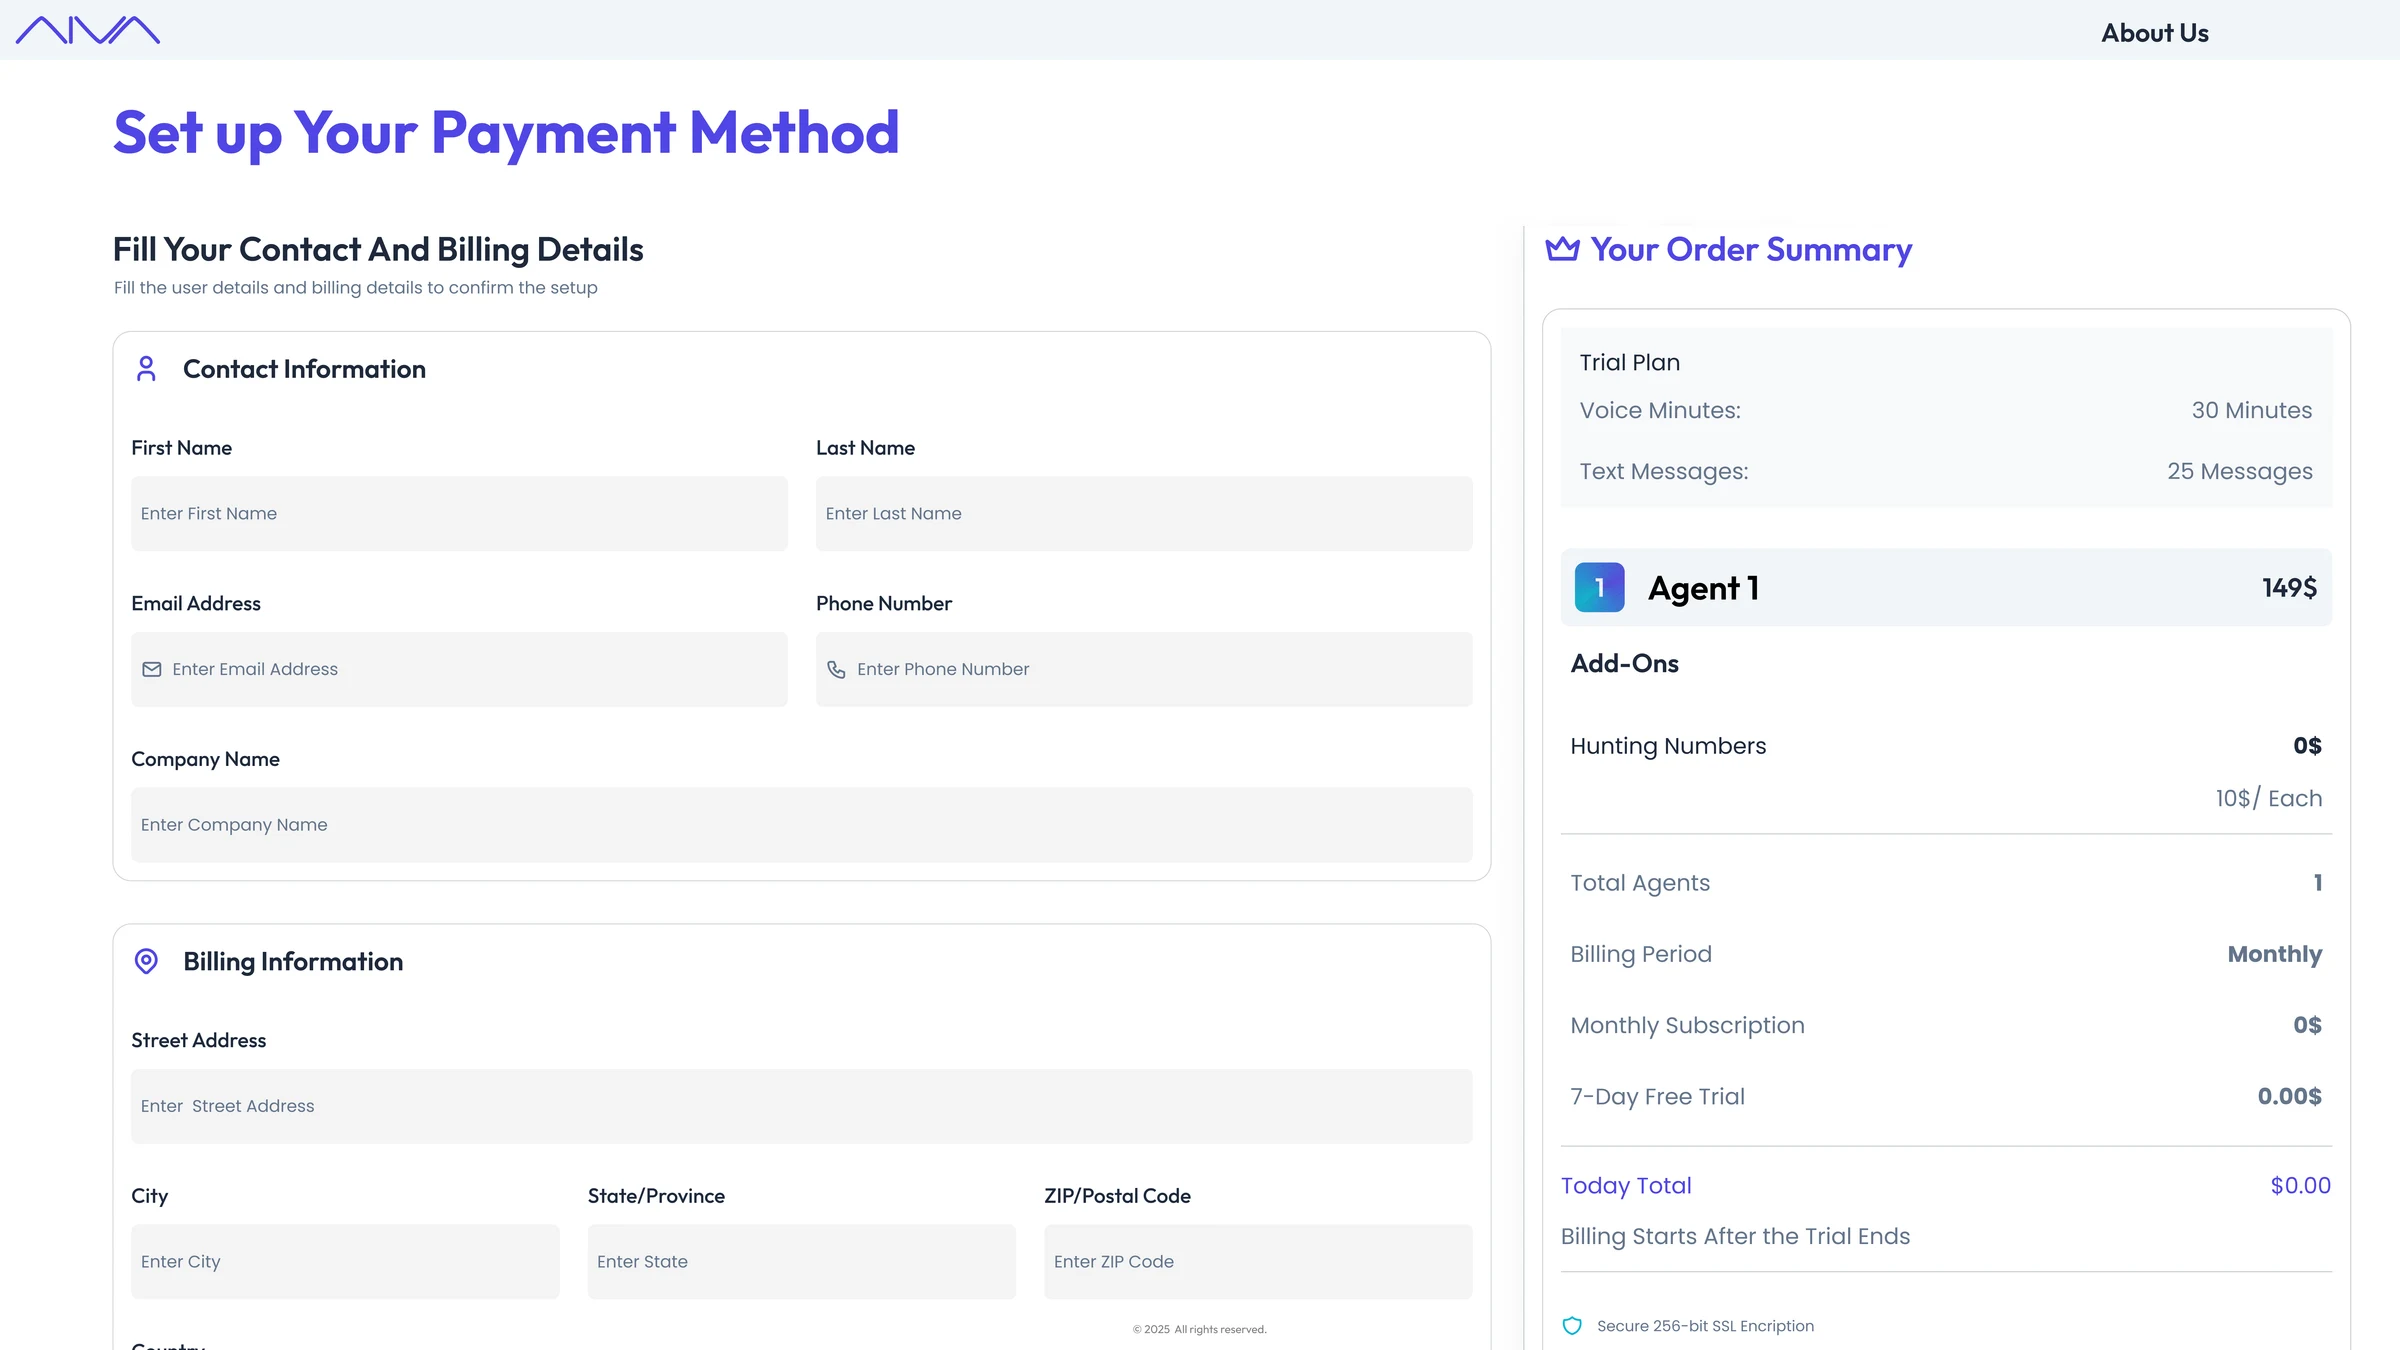Click the 'Monthly Subscription' label
Viewport: 2400px width, 1350px height.
[1688, 1026]
